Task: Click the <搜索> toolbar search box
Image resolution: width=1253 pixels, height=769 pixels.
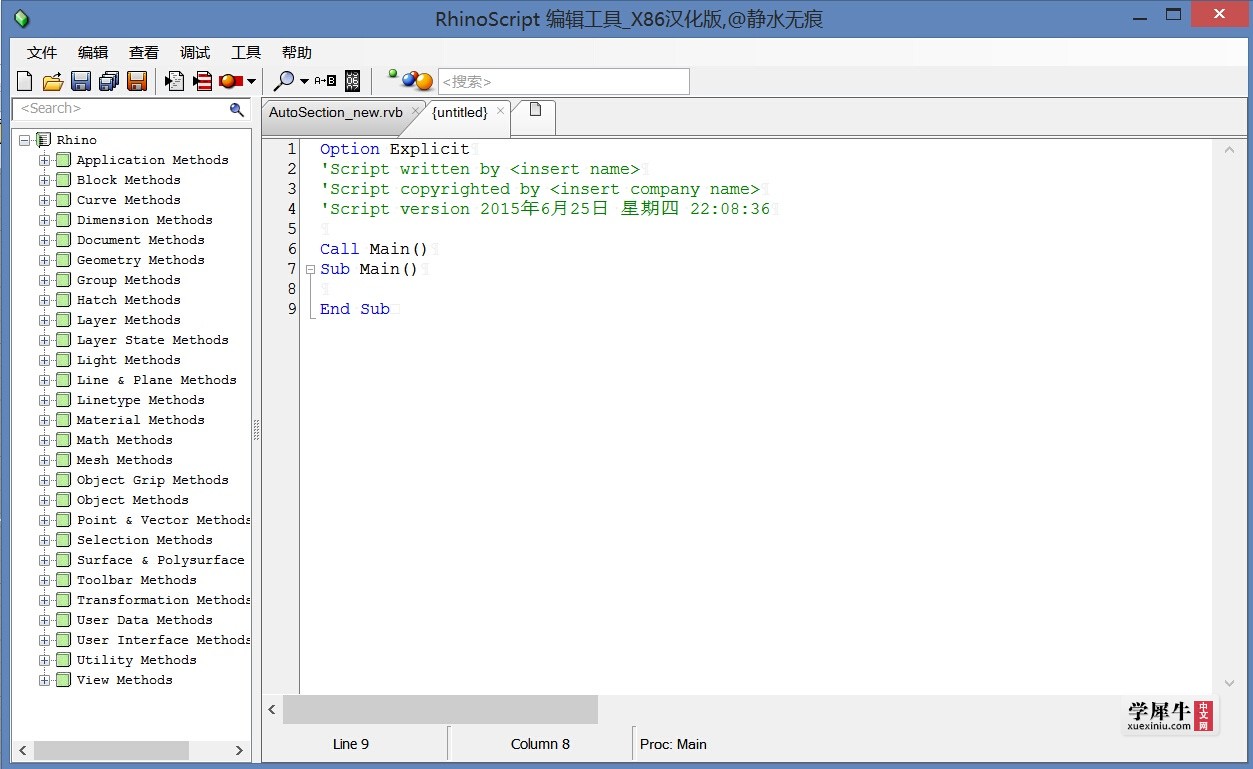Action: point(564,82)
